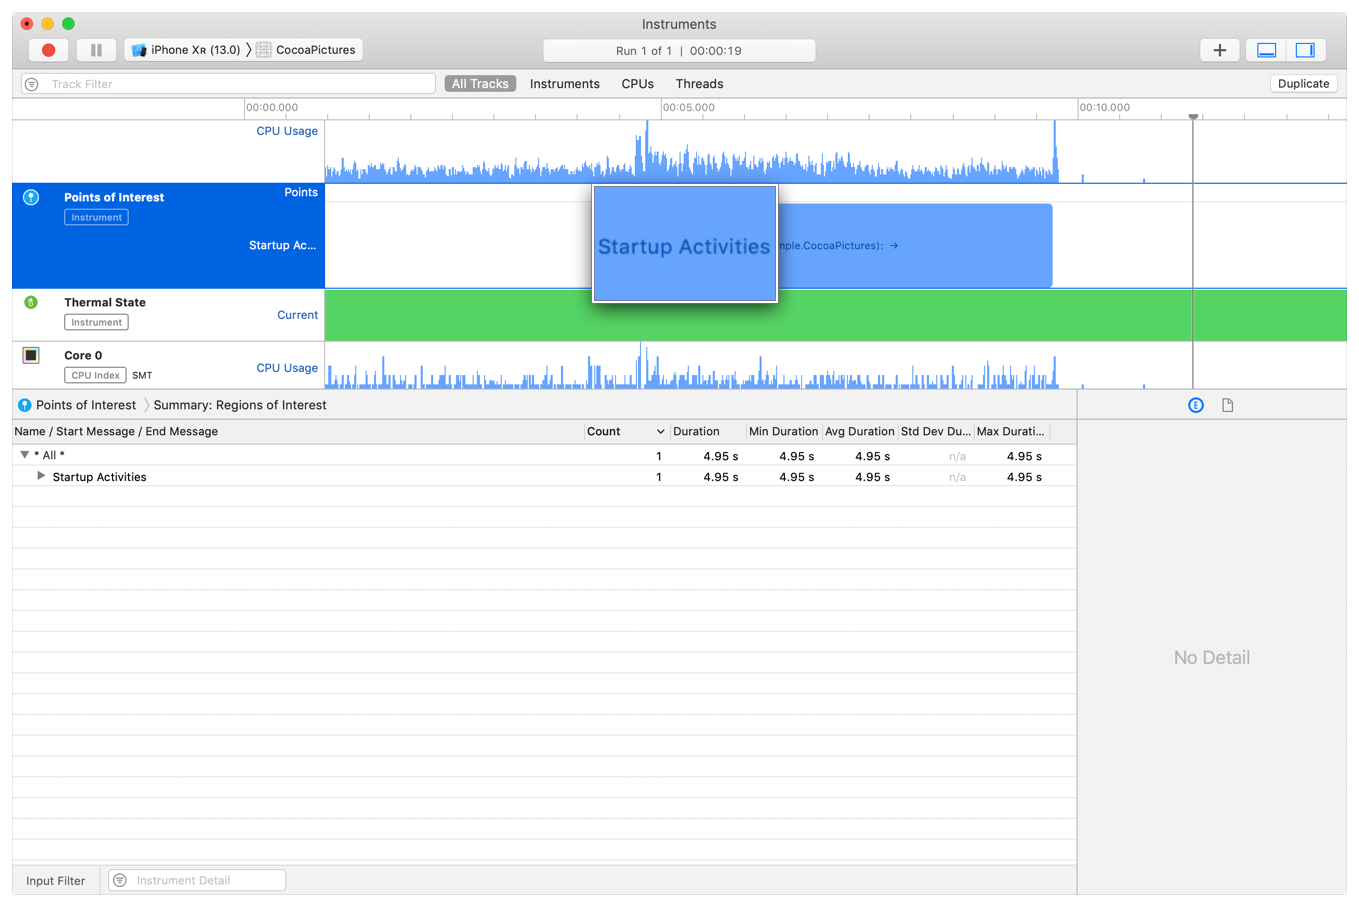Pause the recording with Pause button
This screenshot has height=907, width=1359.
click(x=96, y=50)
